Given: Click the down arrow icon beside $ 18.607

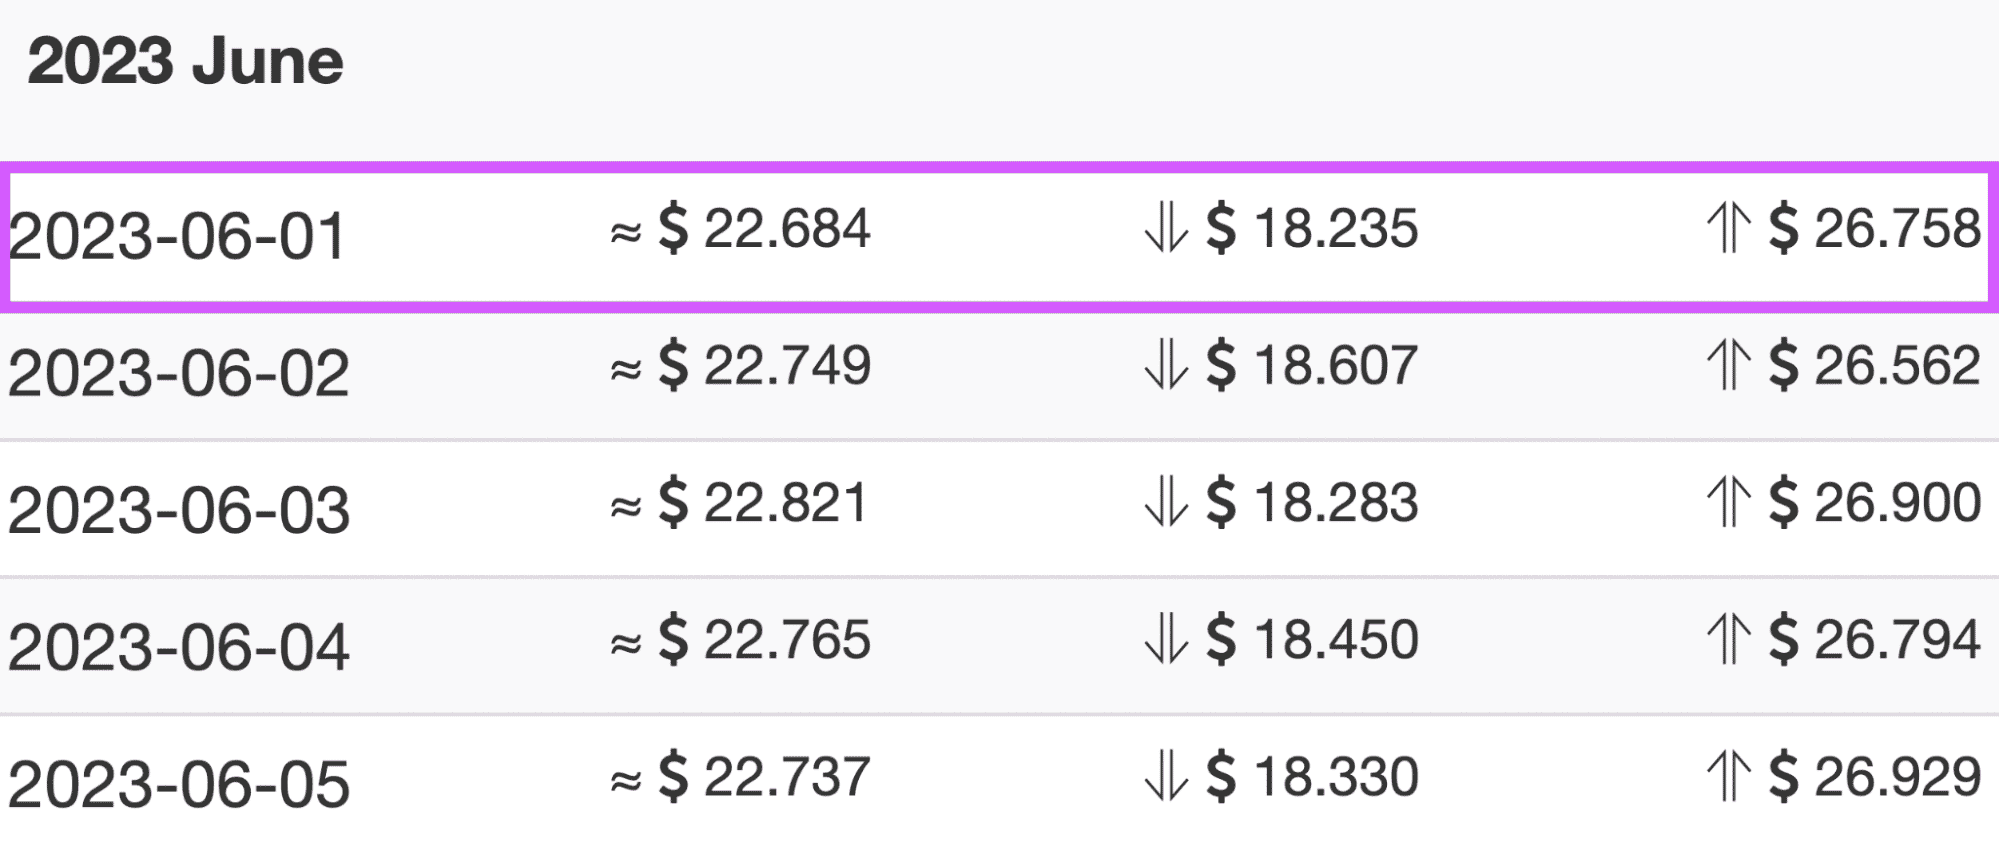Looking at the screenshot, I should (1165, 365).
